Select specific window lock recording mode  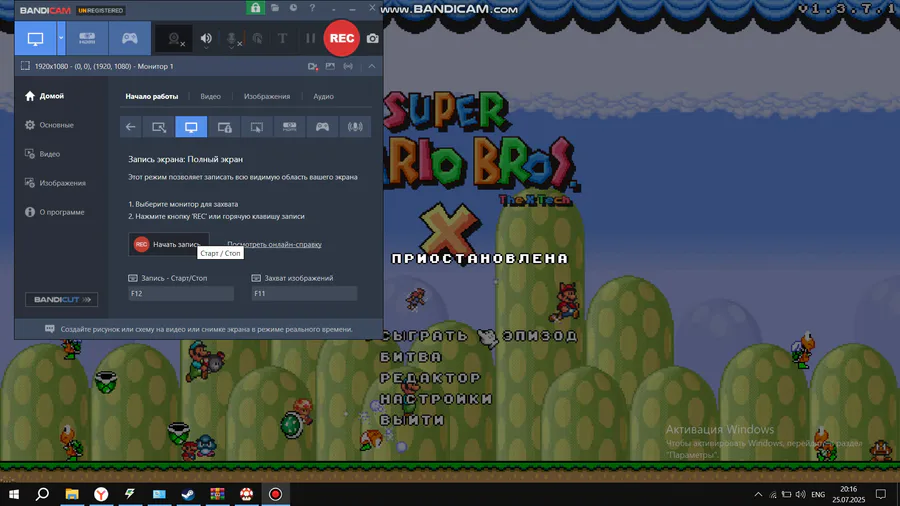tap(224, 127)
